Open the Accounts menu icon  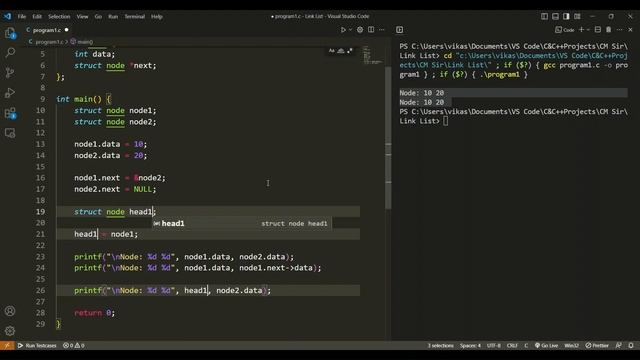click(x=10, y=311)
